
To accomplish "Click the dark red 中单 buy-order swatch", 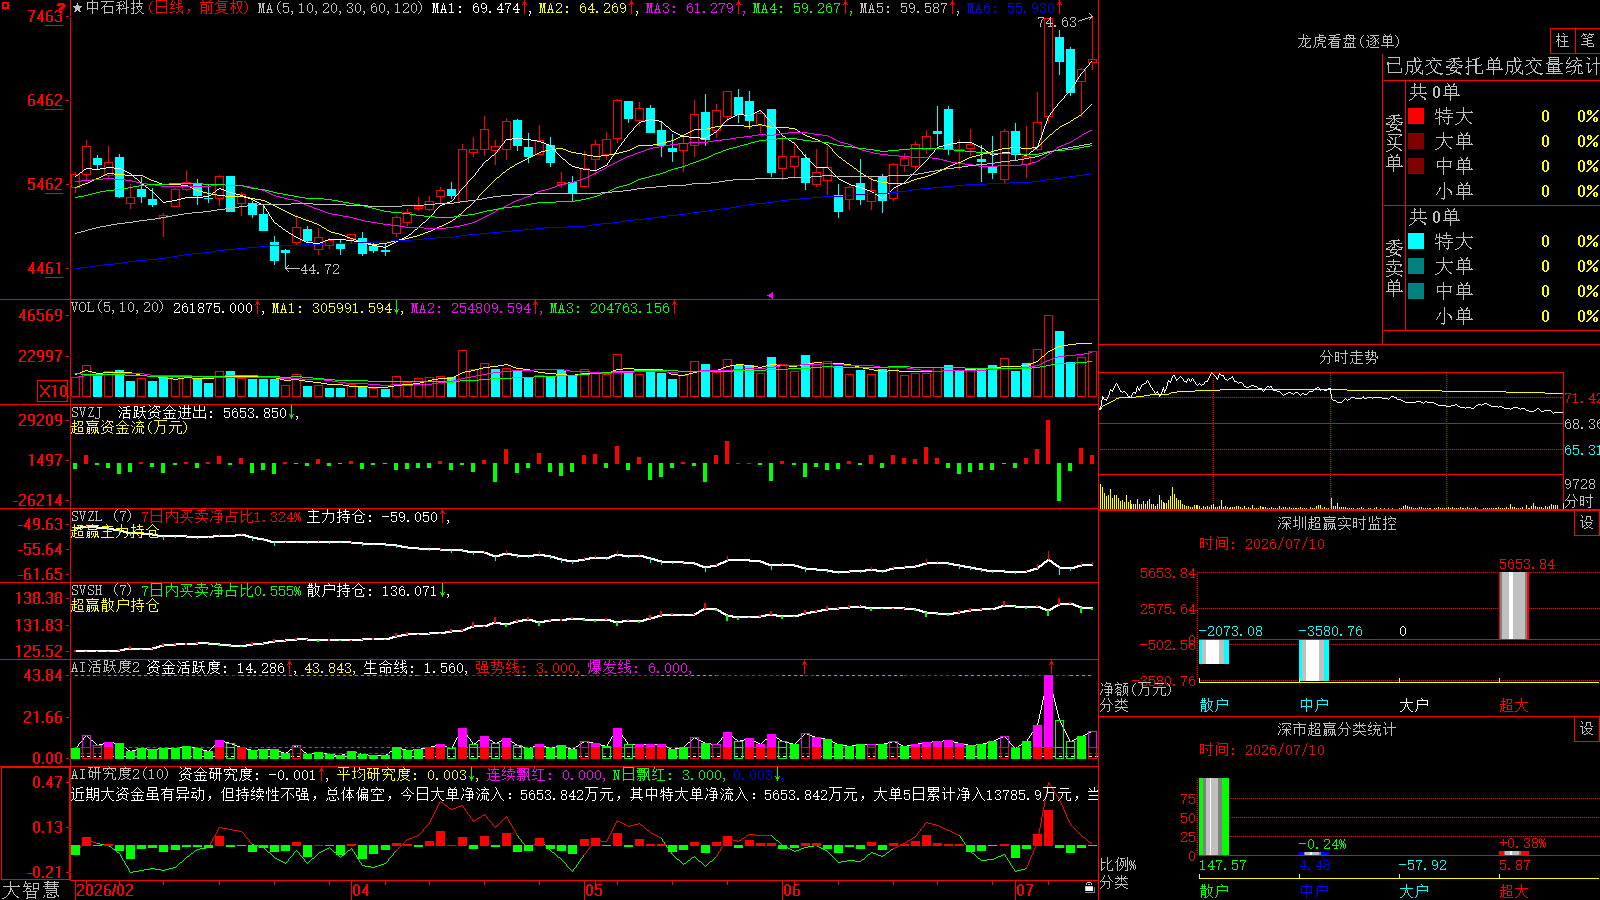I will pos(1416,166).
